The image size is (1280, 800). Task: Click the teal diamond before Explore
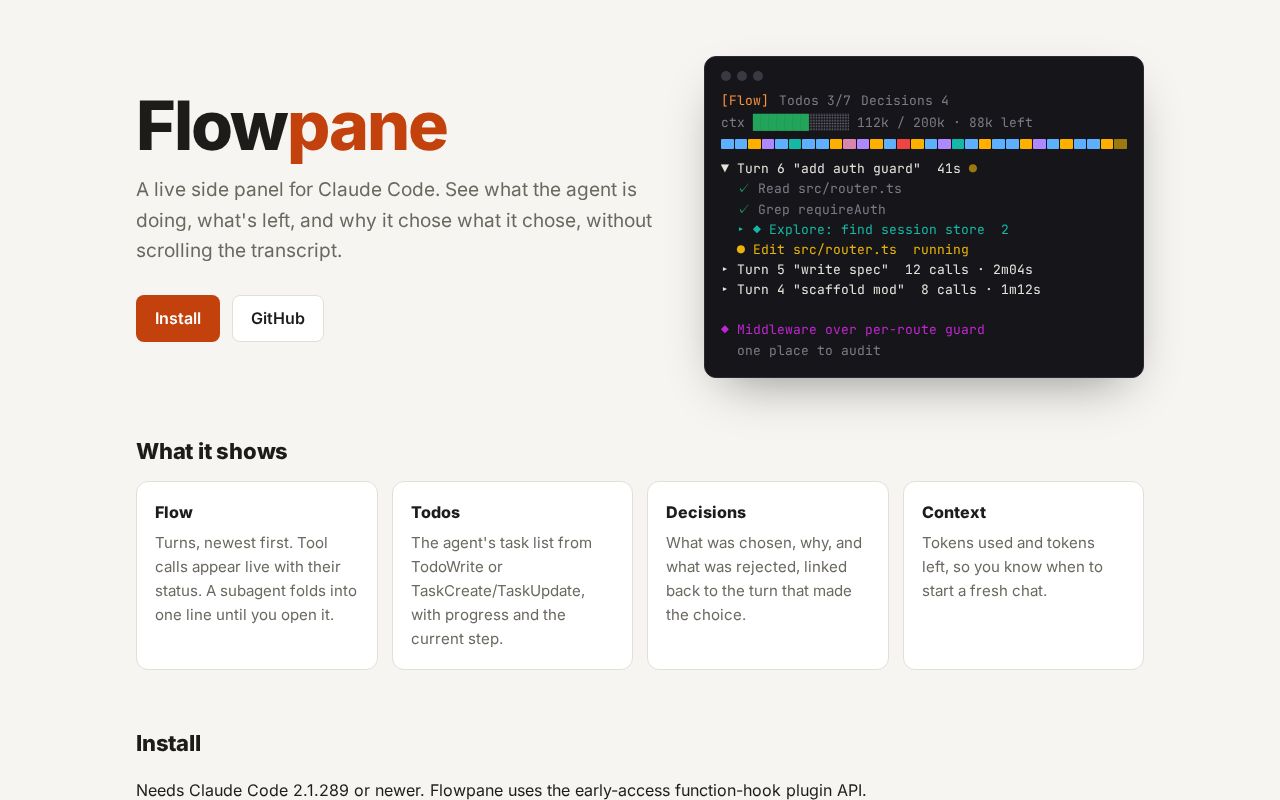[757, 229]
